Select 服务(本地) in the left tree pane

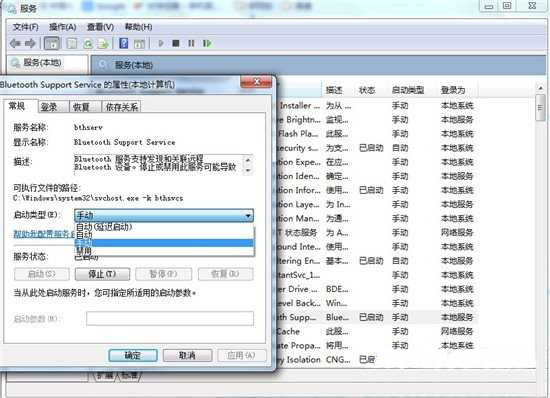(42, 63)
